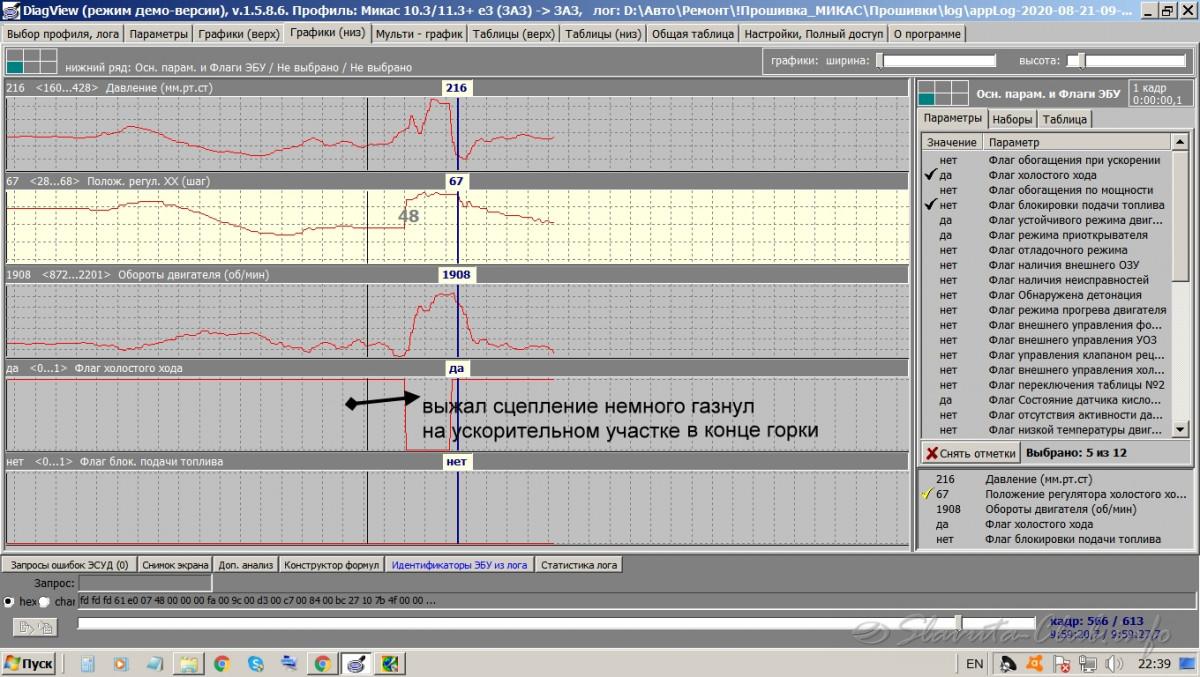1200x677 pixels.
Task: Switch to the Общая таблица tab
Action: tap(693, 33)
